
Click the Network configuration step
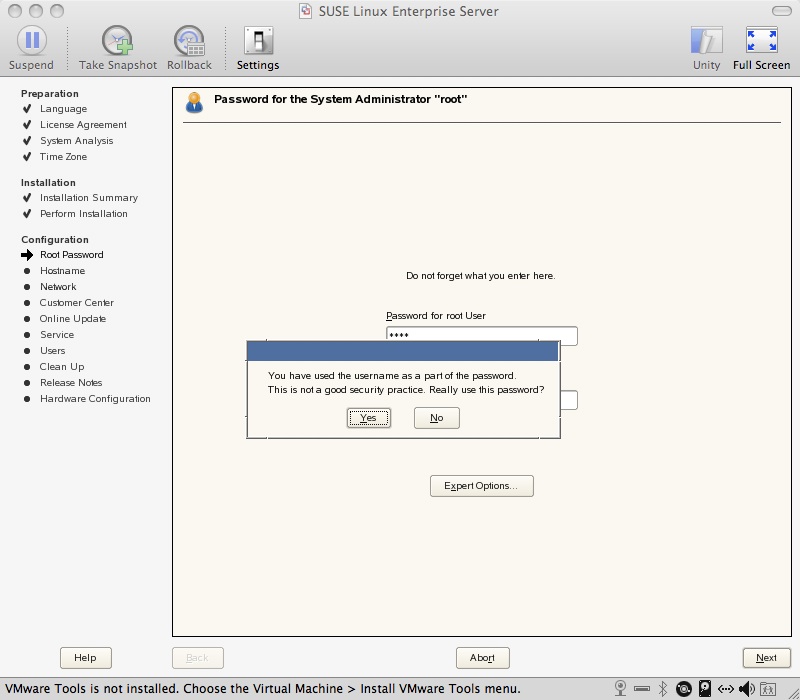[x=58, y=287]
